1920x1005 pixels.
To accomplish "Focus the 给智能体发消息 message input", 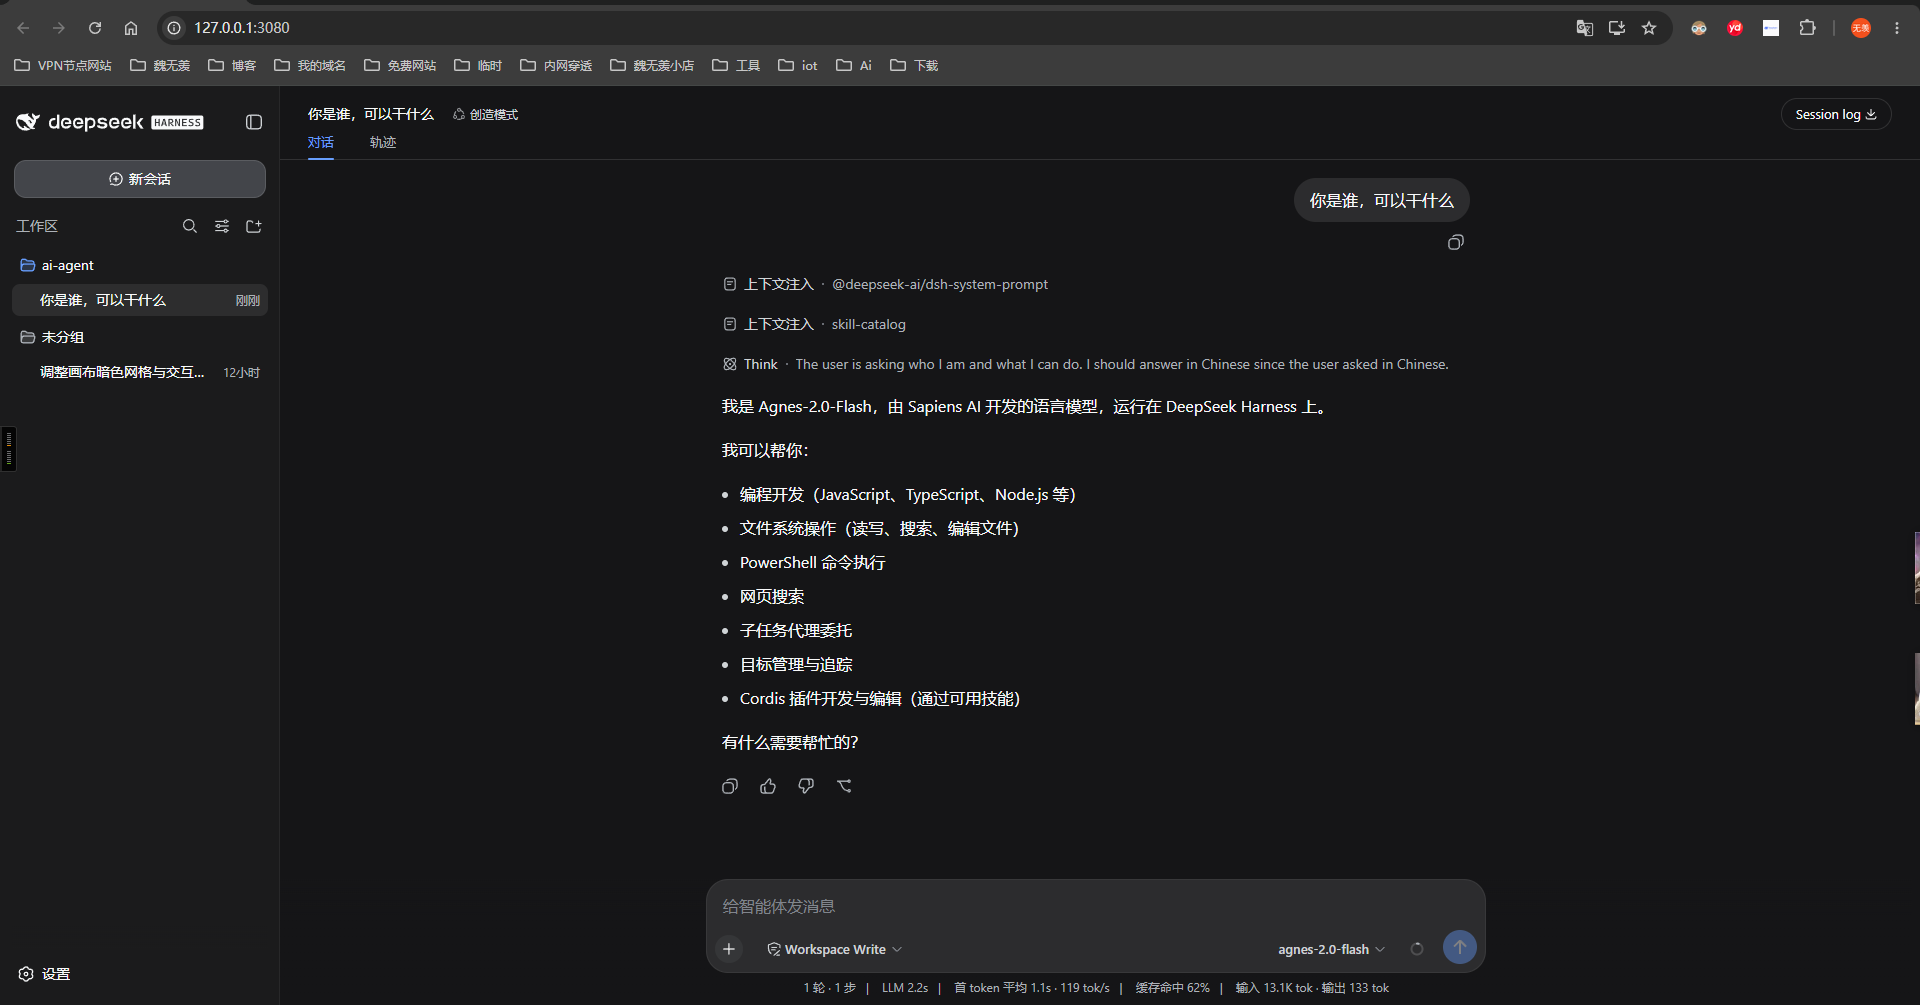I will [x=1095, y=906].
